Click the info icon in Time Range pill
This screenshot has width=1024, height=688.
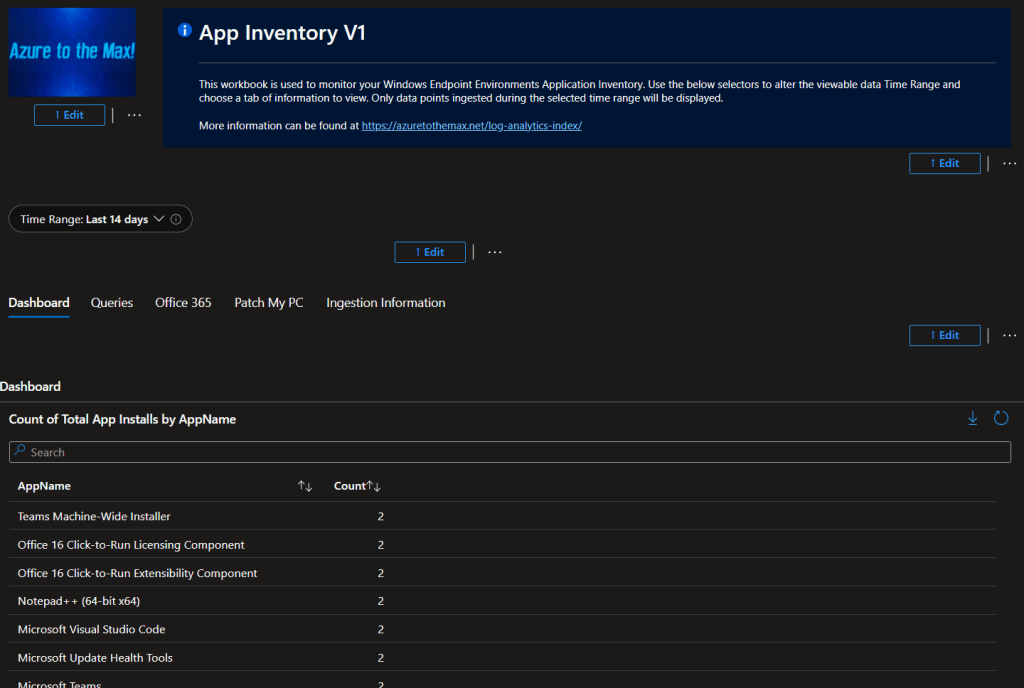[x=176, y=219]
